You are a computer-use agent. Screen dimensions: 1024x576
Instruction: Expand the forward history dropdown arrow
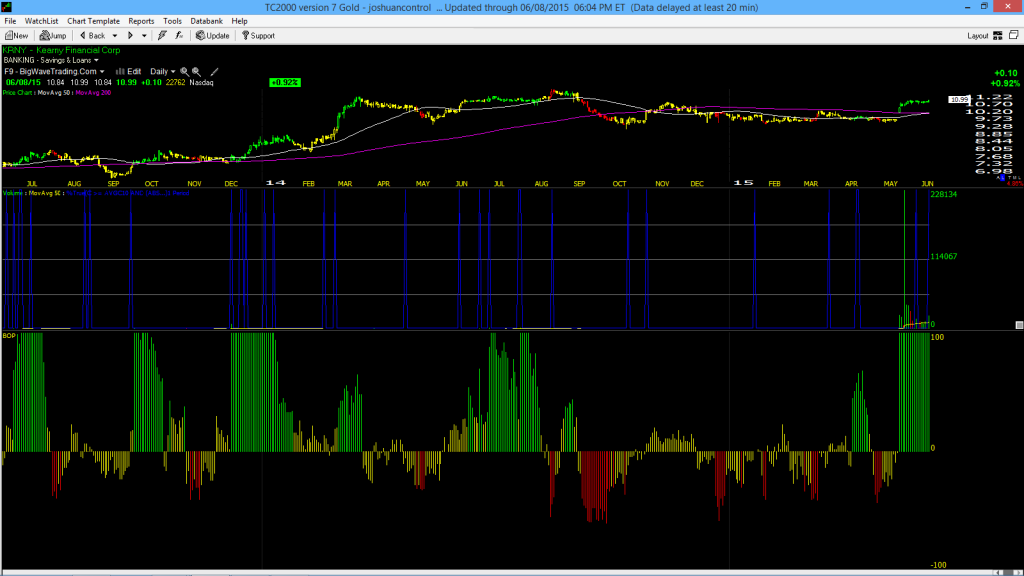coord(144,36)
